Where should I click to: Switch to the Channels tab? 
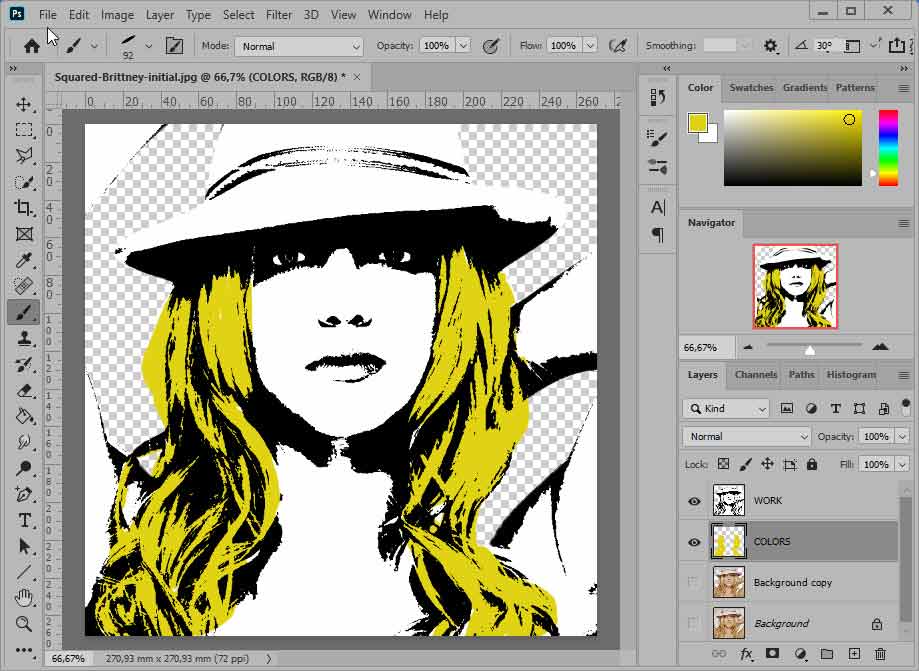click(755, 374)
